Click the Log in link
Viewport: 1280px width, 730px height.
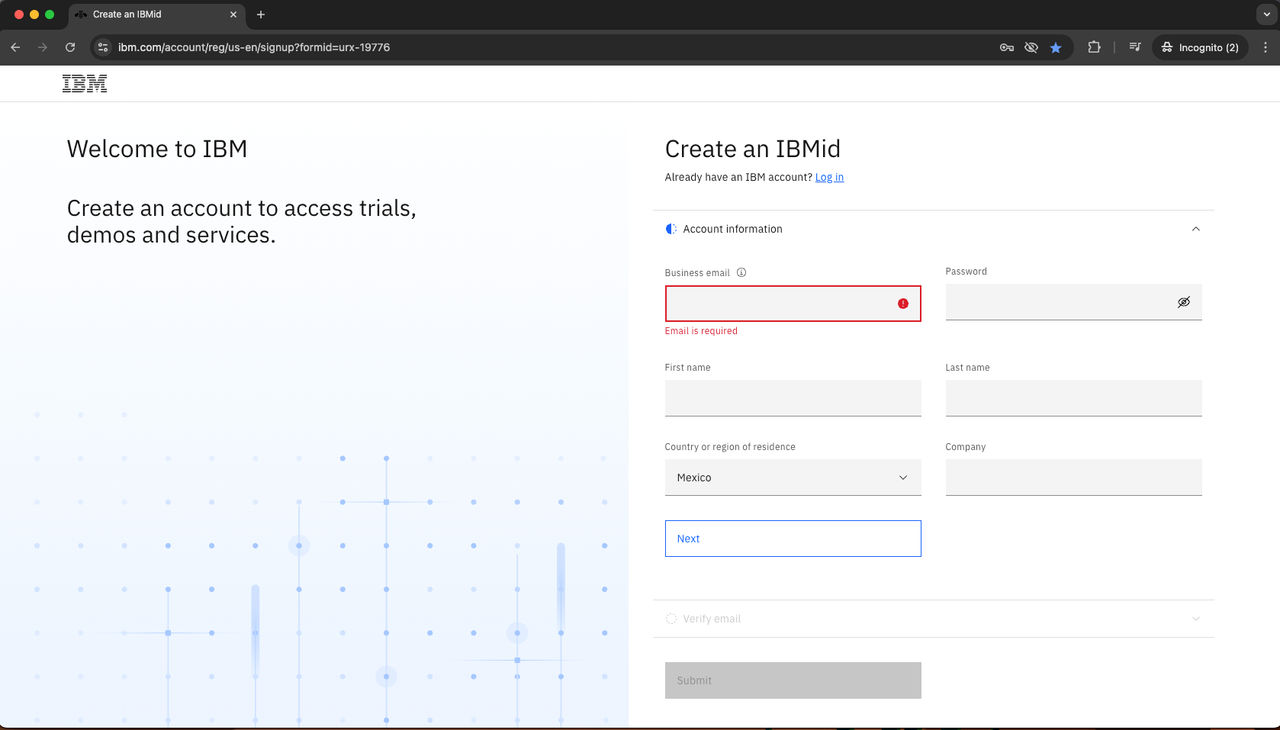coord(829,177)
